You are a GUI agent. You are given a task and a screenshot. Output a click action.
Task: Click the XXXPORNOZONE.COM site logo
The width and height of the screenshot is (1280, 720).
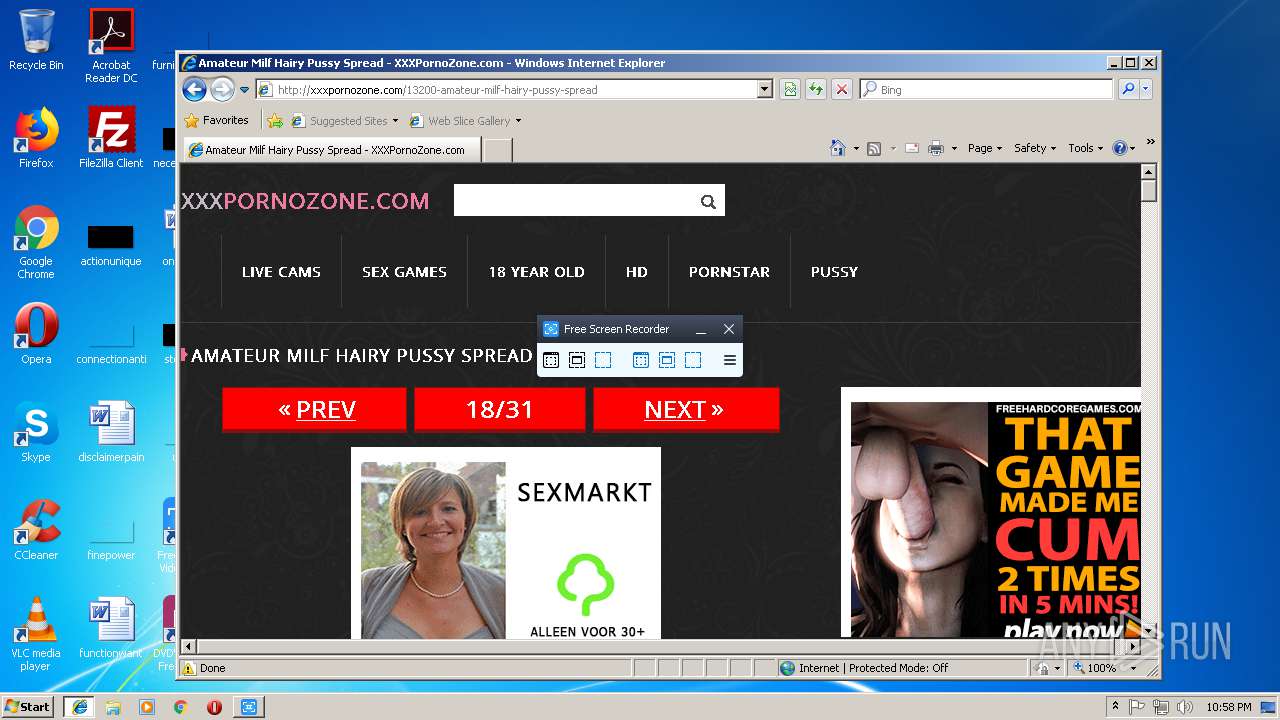coord(305,201)
